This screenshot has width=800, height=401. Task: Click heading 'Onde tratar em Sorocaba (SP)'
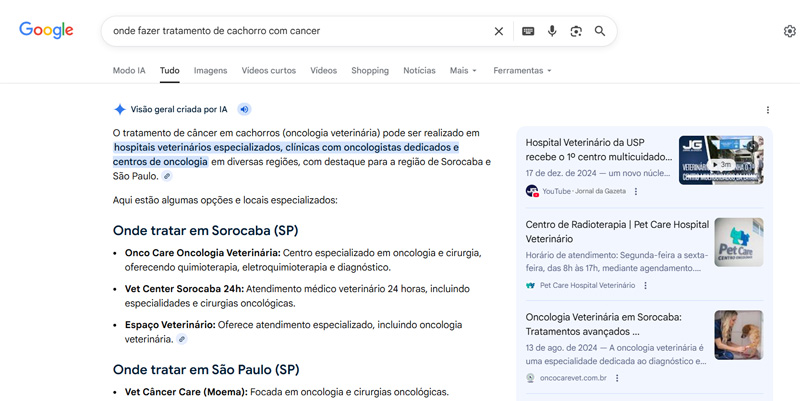tap(206, 231)
